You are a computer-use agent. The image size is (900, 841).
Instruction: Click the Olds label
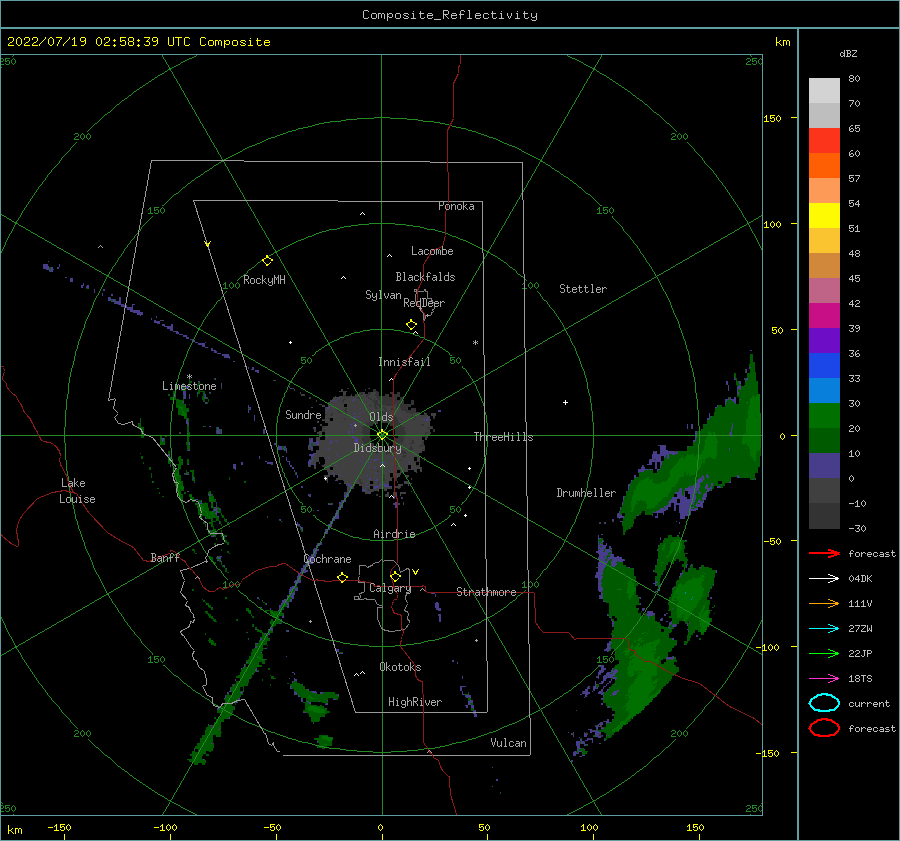point(381,417)
